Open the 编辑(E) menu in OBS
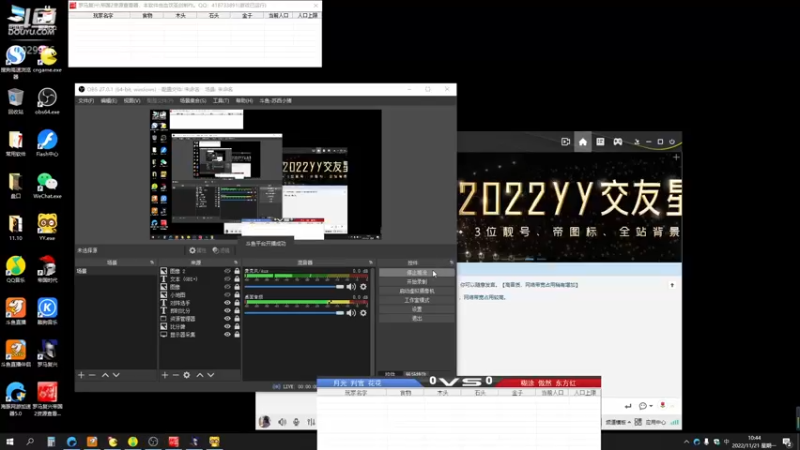Image resolution: width=800 pixels, height=450 pixels. click(x=108, y=101)
